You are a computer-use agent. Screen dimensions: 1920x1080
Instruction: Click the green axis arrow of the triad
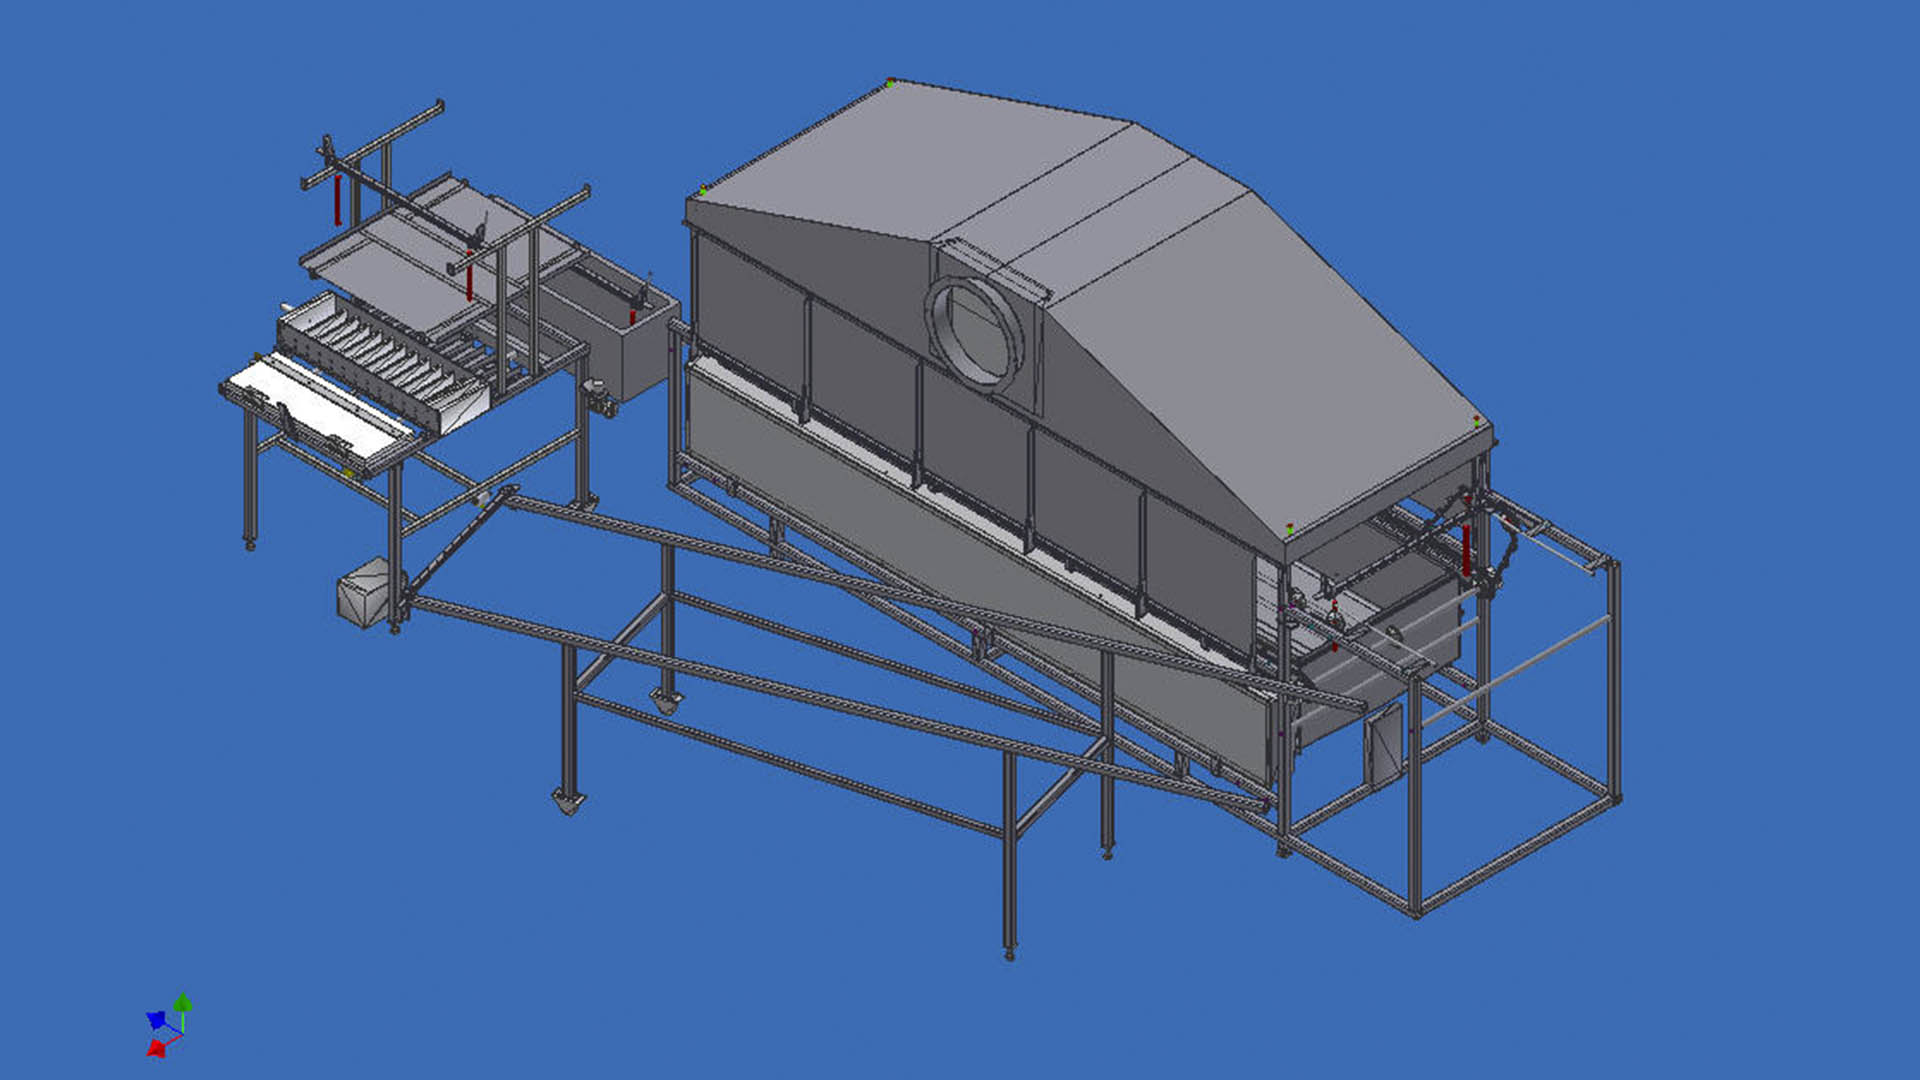[183, 1003]
